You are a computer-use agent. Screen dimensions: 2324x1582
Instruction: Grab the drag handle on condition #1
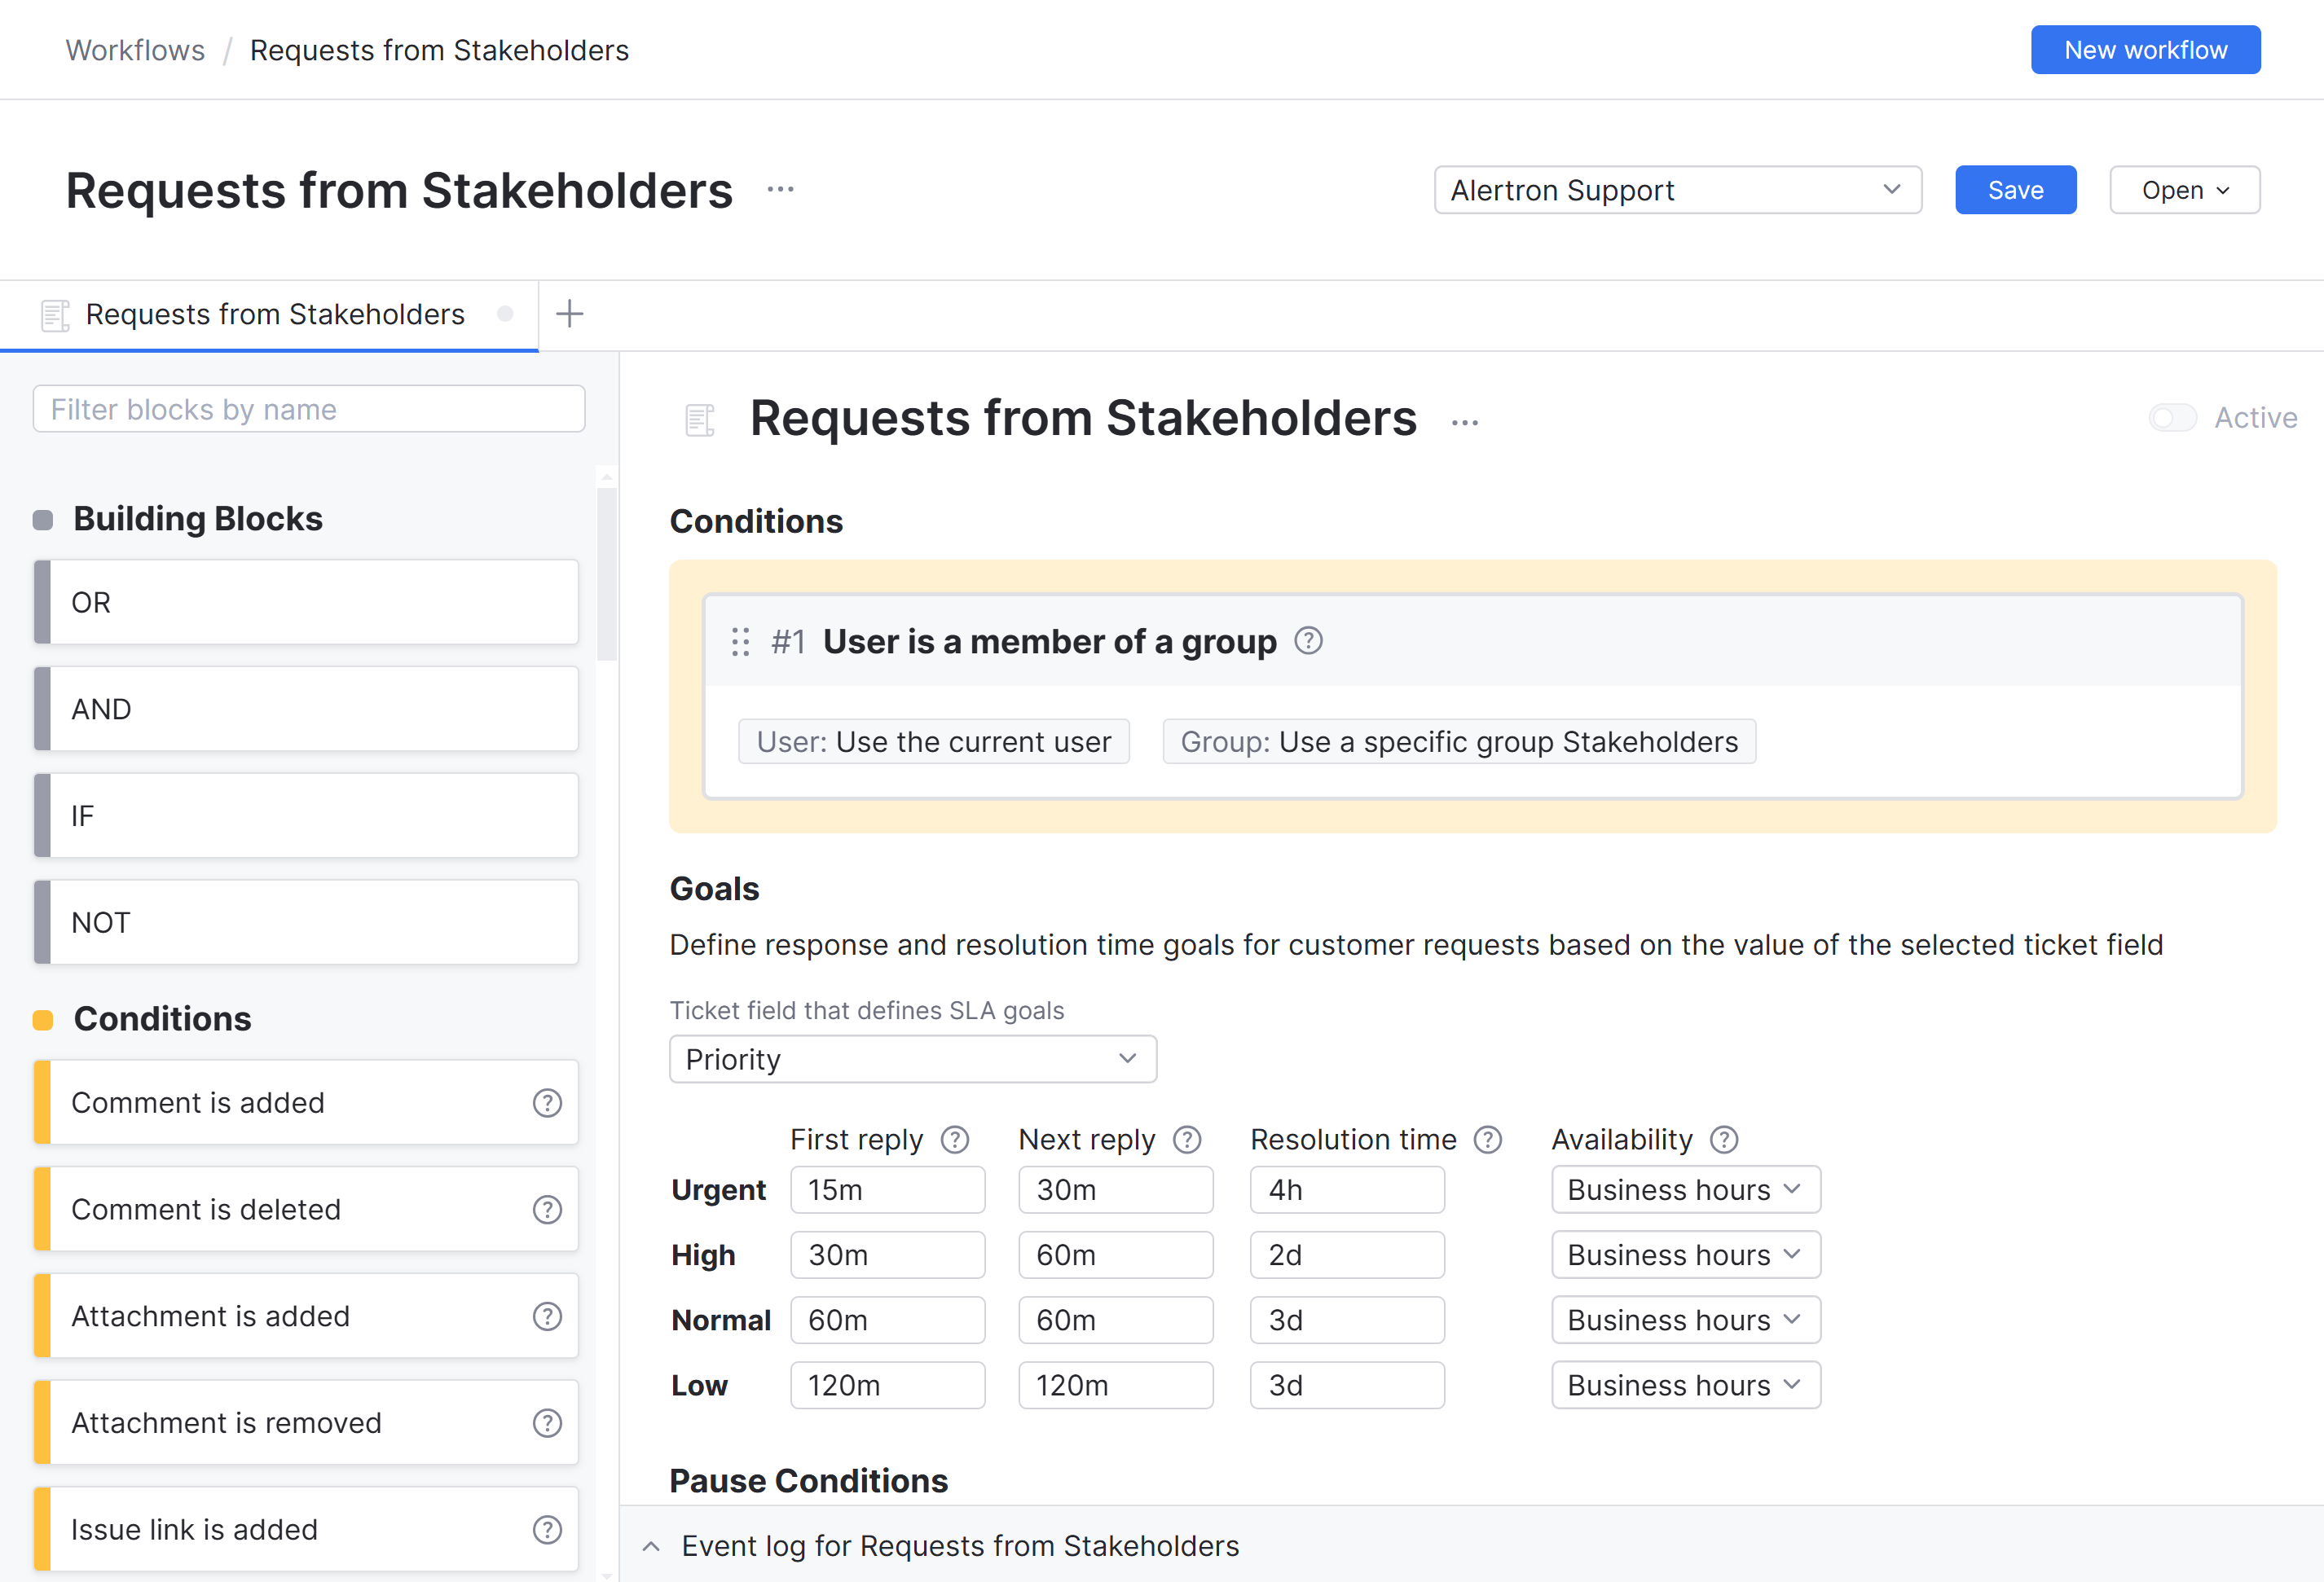[x=740, y=641]
